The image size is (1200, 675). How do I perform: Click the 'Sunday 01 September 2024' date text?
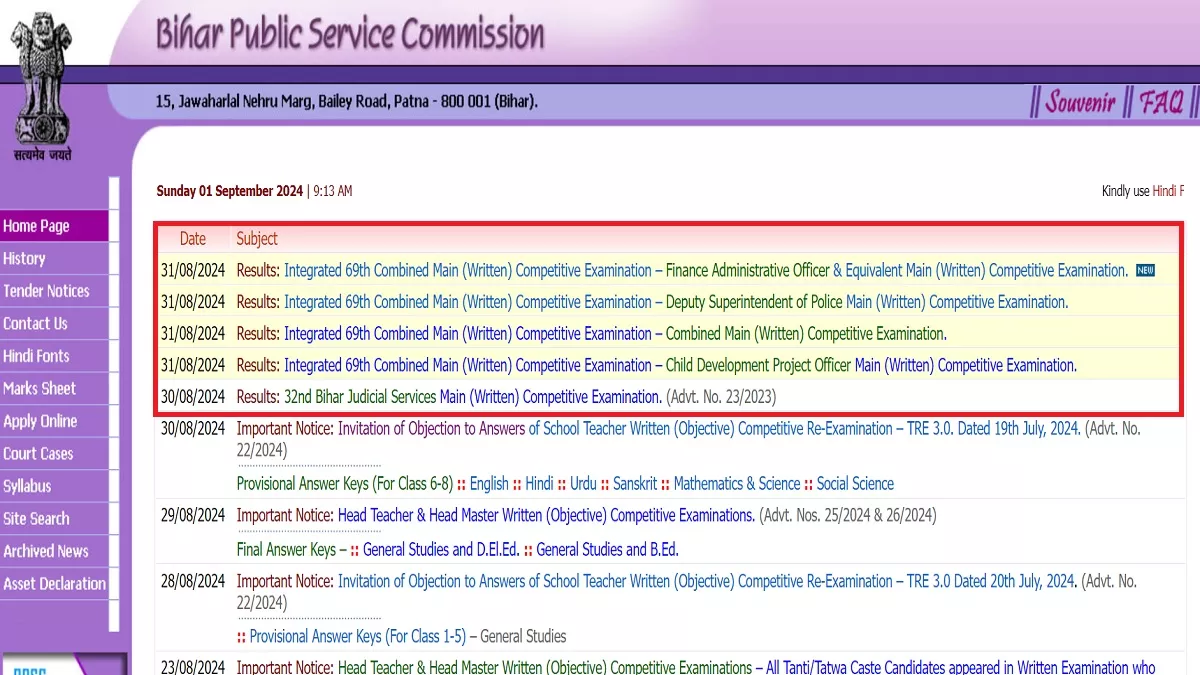pos(230,191)
